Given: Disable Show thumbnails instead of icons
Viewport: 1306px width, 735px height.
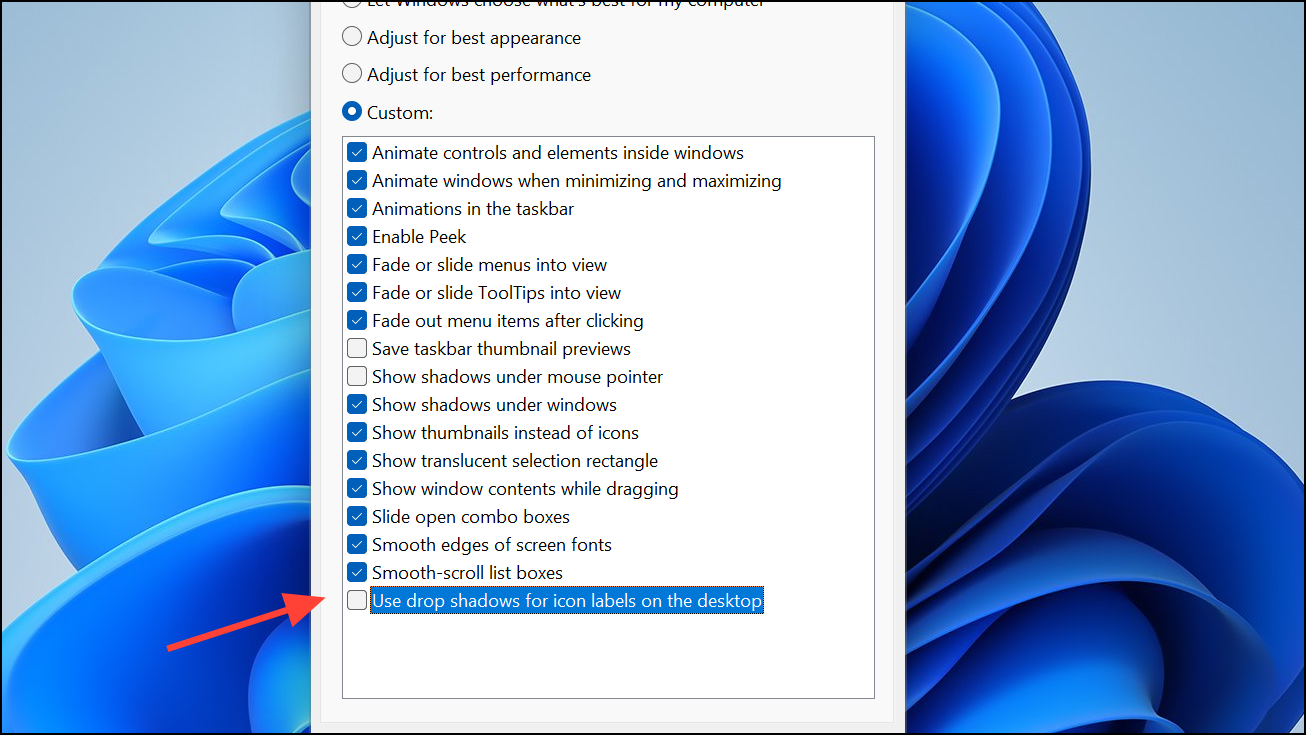Looking at the screenshot, I should [x=357, y=432].
